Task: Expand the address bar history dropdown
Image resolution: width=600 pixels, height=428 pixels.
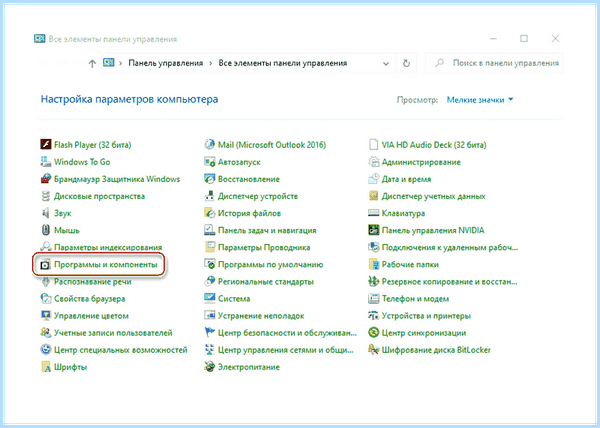Action: click(386, 63)
